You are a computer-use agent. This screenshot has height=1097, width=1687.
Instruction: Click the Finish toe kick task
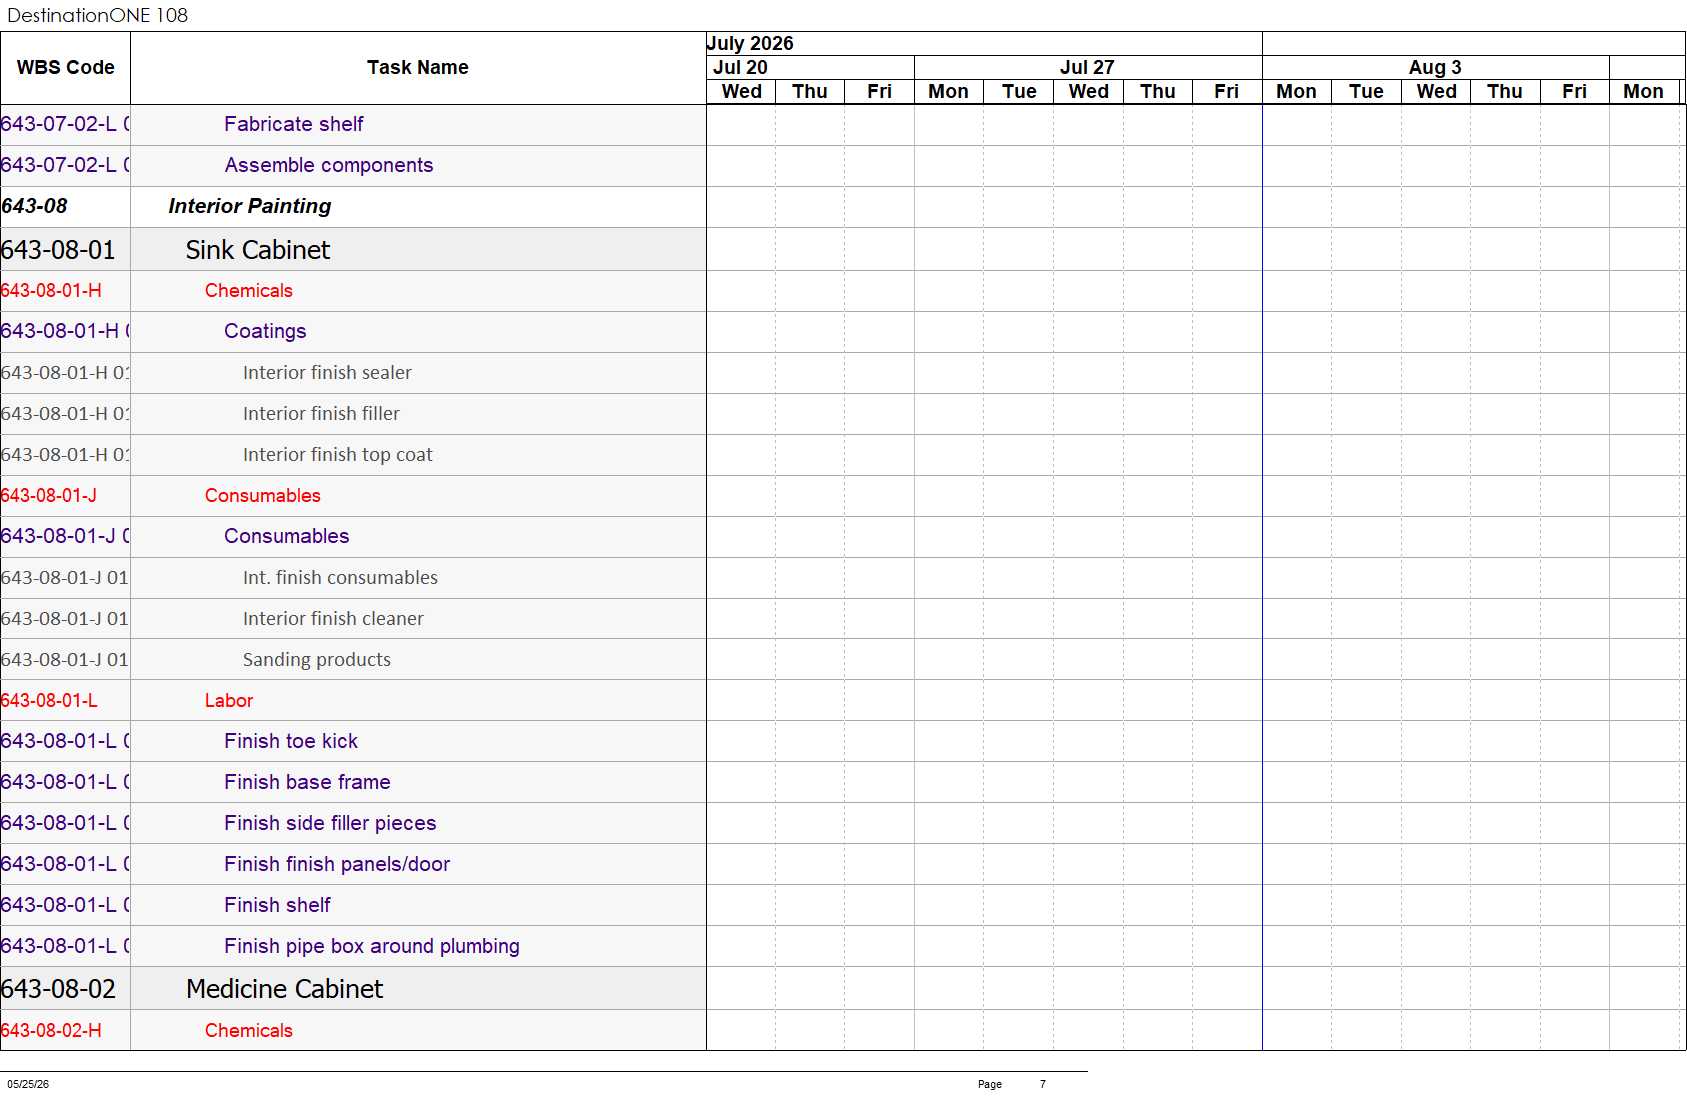(290, 741)
